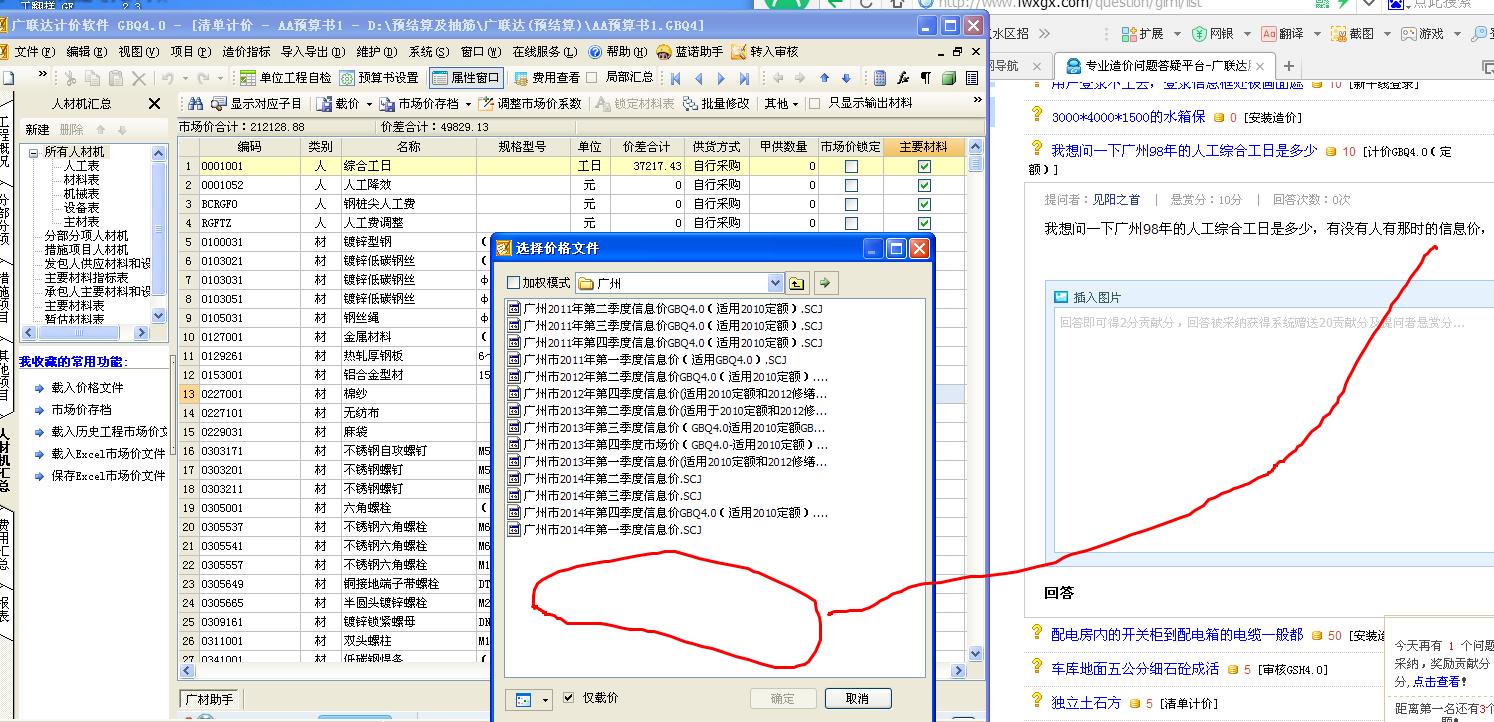
Task: Click the binoculars find icon
Action: [195, 103]
